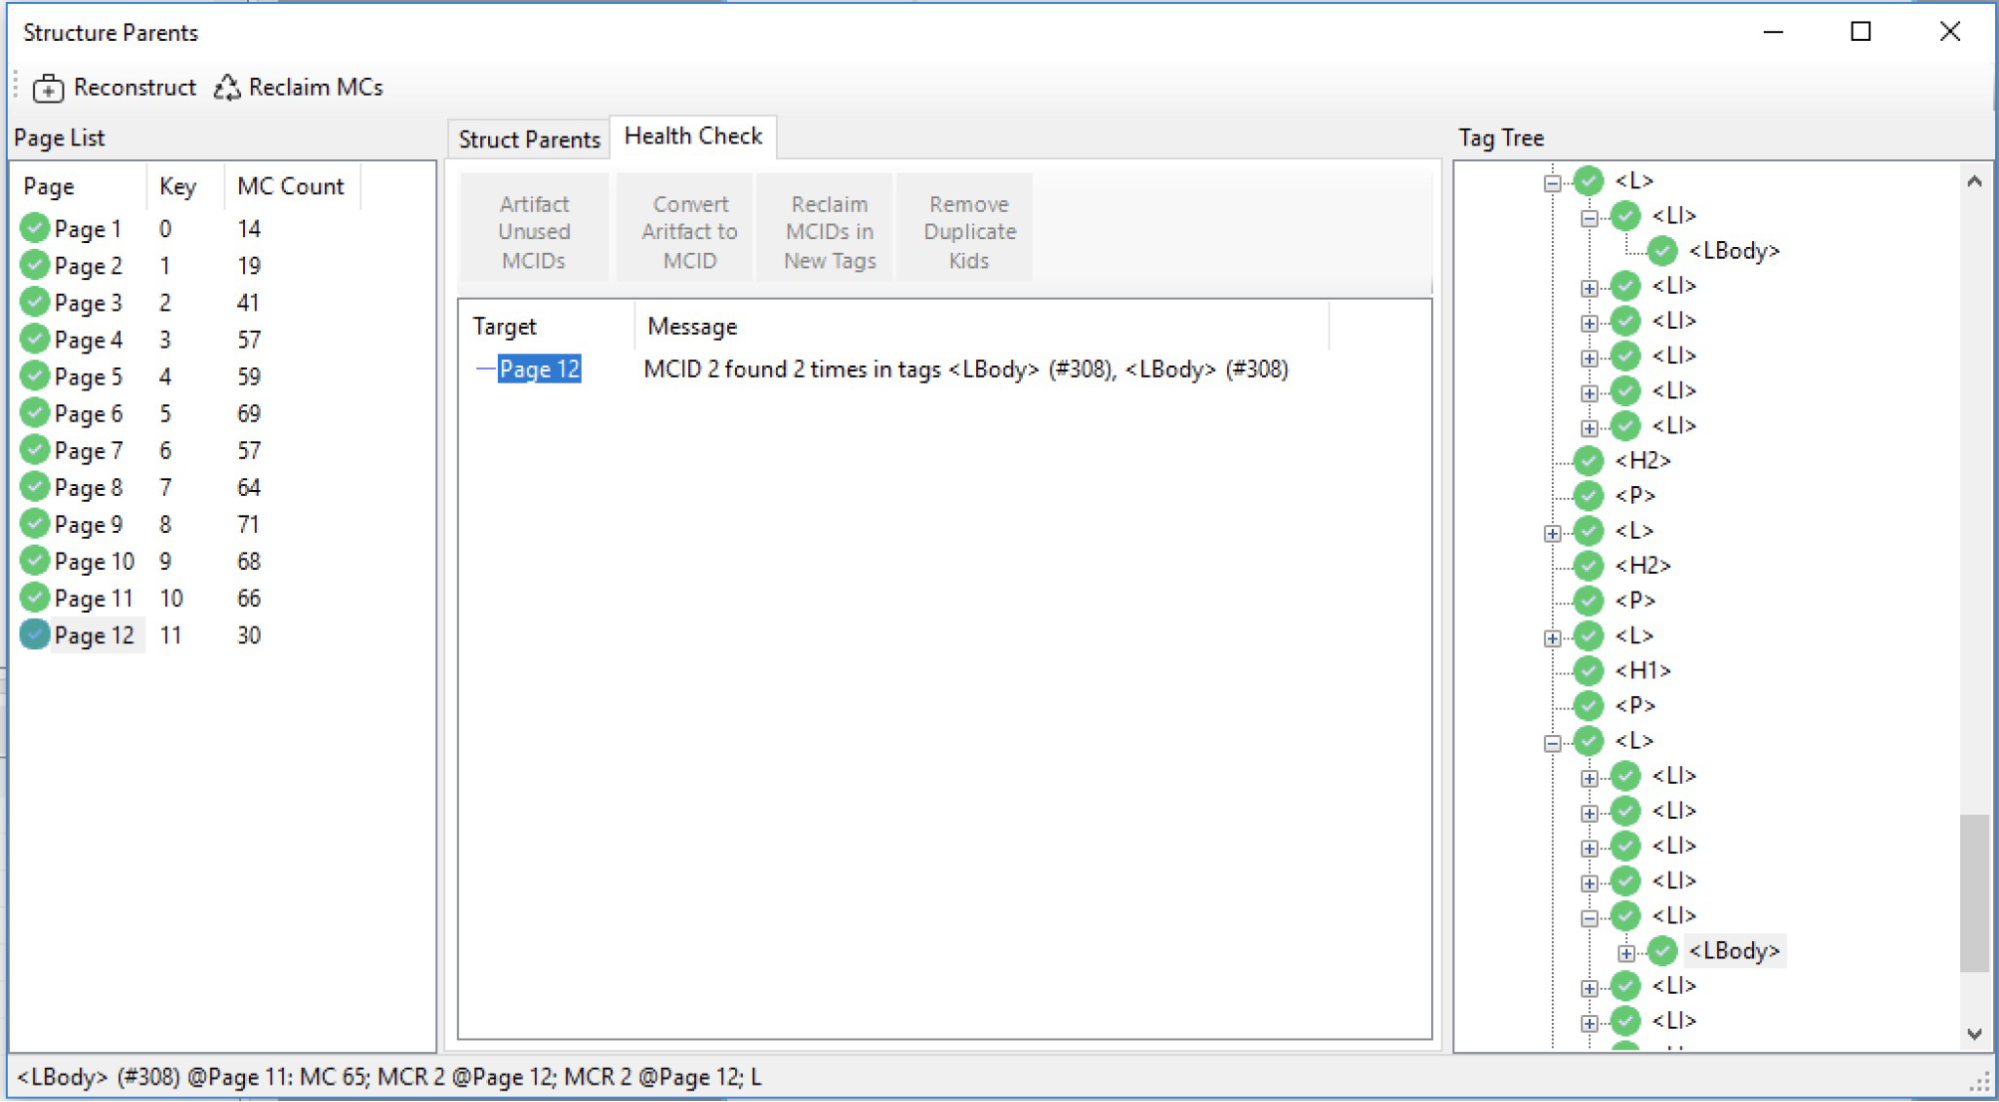Switch to the Struct Parents tab

[x=529, y=139]
